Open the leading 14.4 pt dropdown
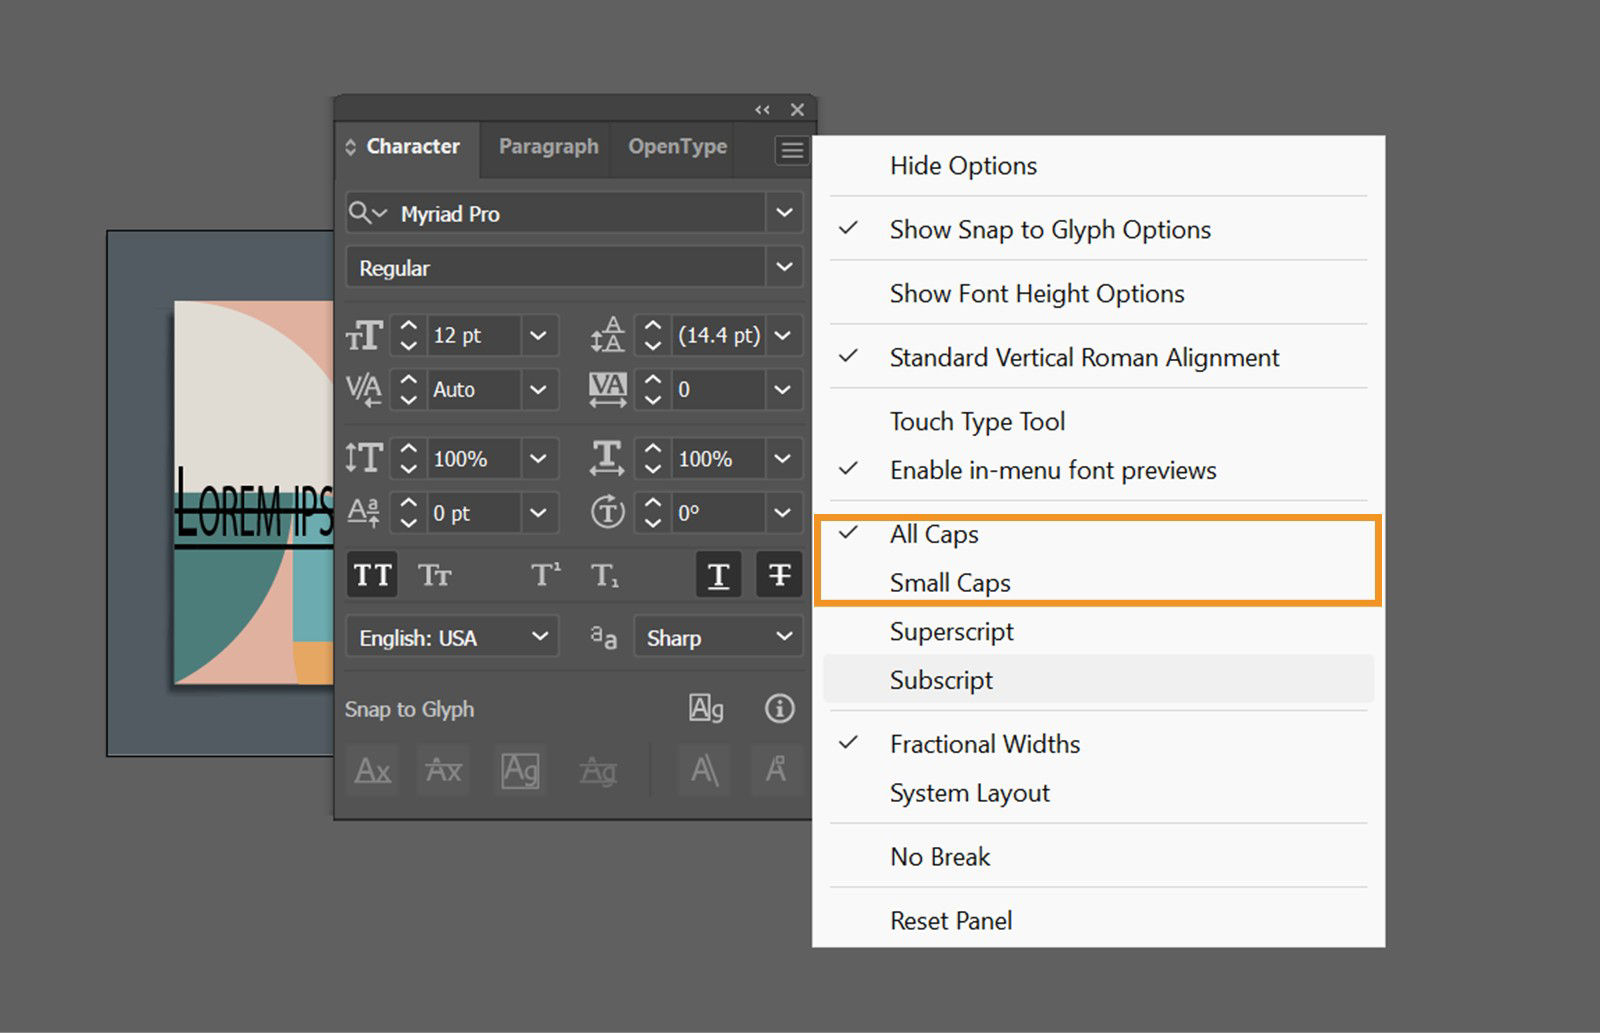The image size is (1600, 1033). pyautogui.click(x=784, y=336)
